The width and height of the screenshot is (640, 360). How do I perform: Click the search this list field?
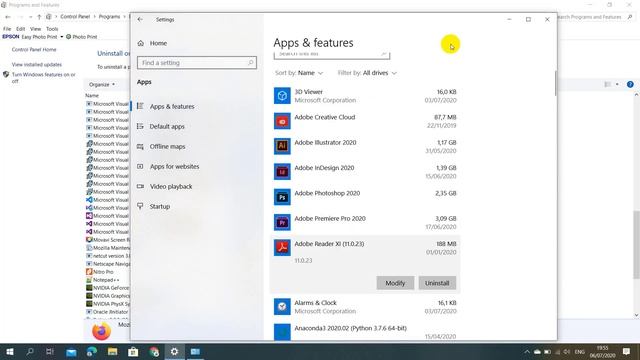point(332,55)
